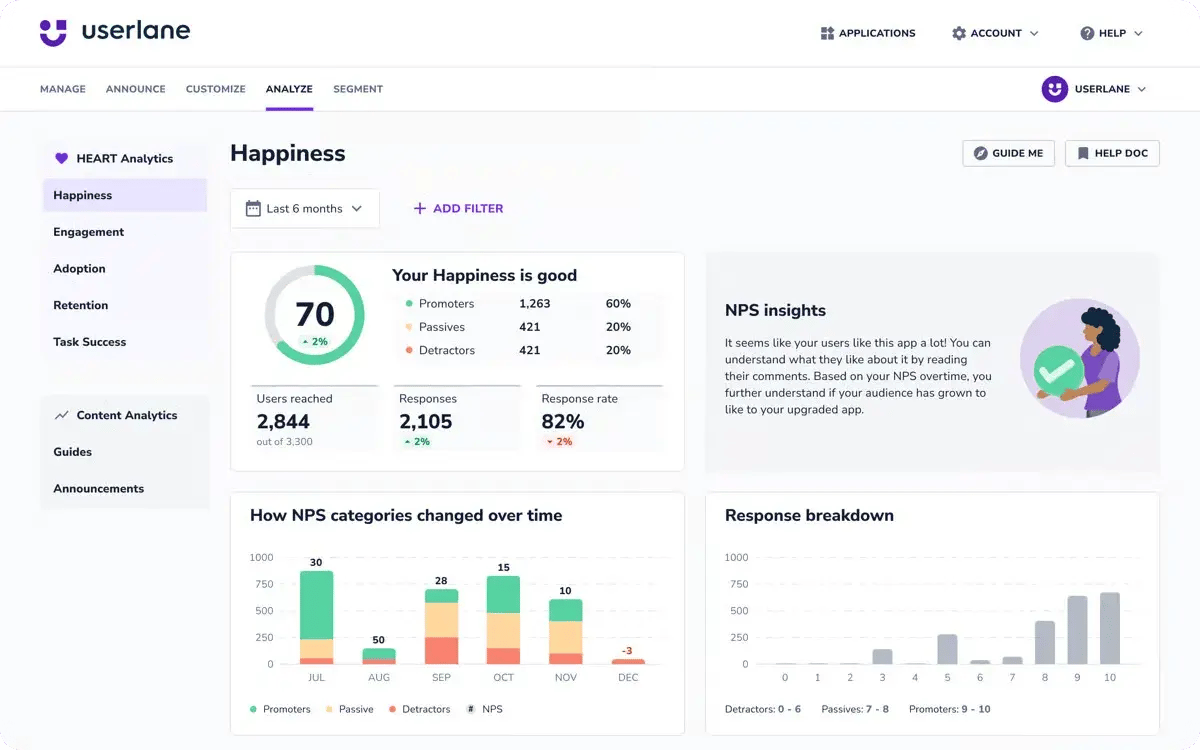Click the Applications button
The width and height of the screenshot is (1200, 750).
click(868, 33)
